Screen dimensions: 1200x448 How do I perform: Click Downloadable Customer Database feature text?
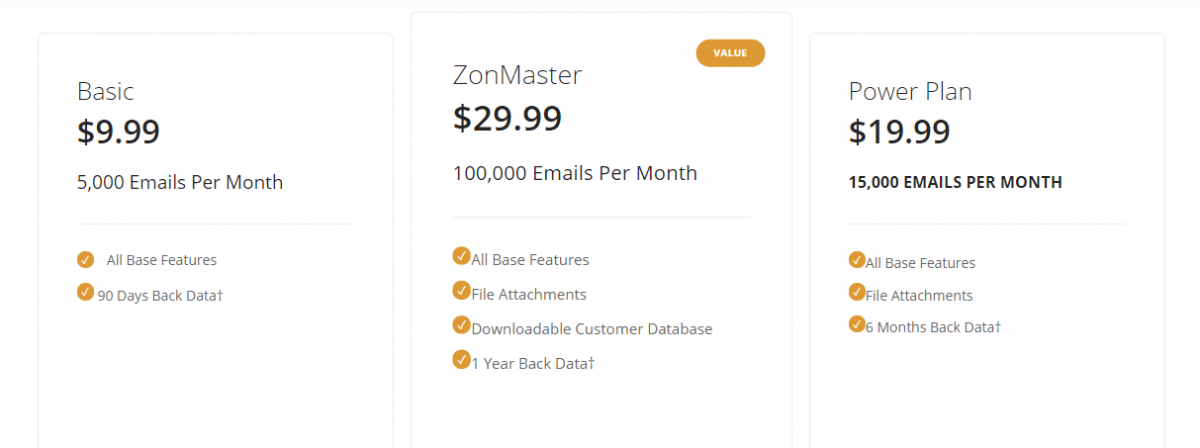pyautogui.click(x=592, y=329)
